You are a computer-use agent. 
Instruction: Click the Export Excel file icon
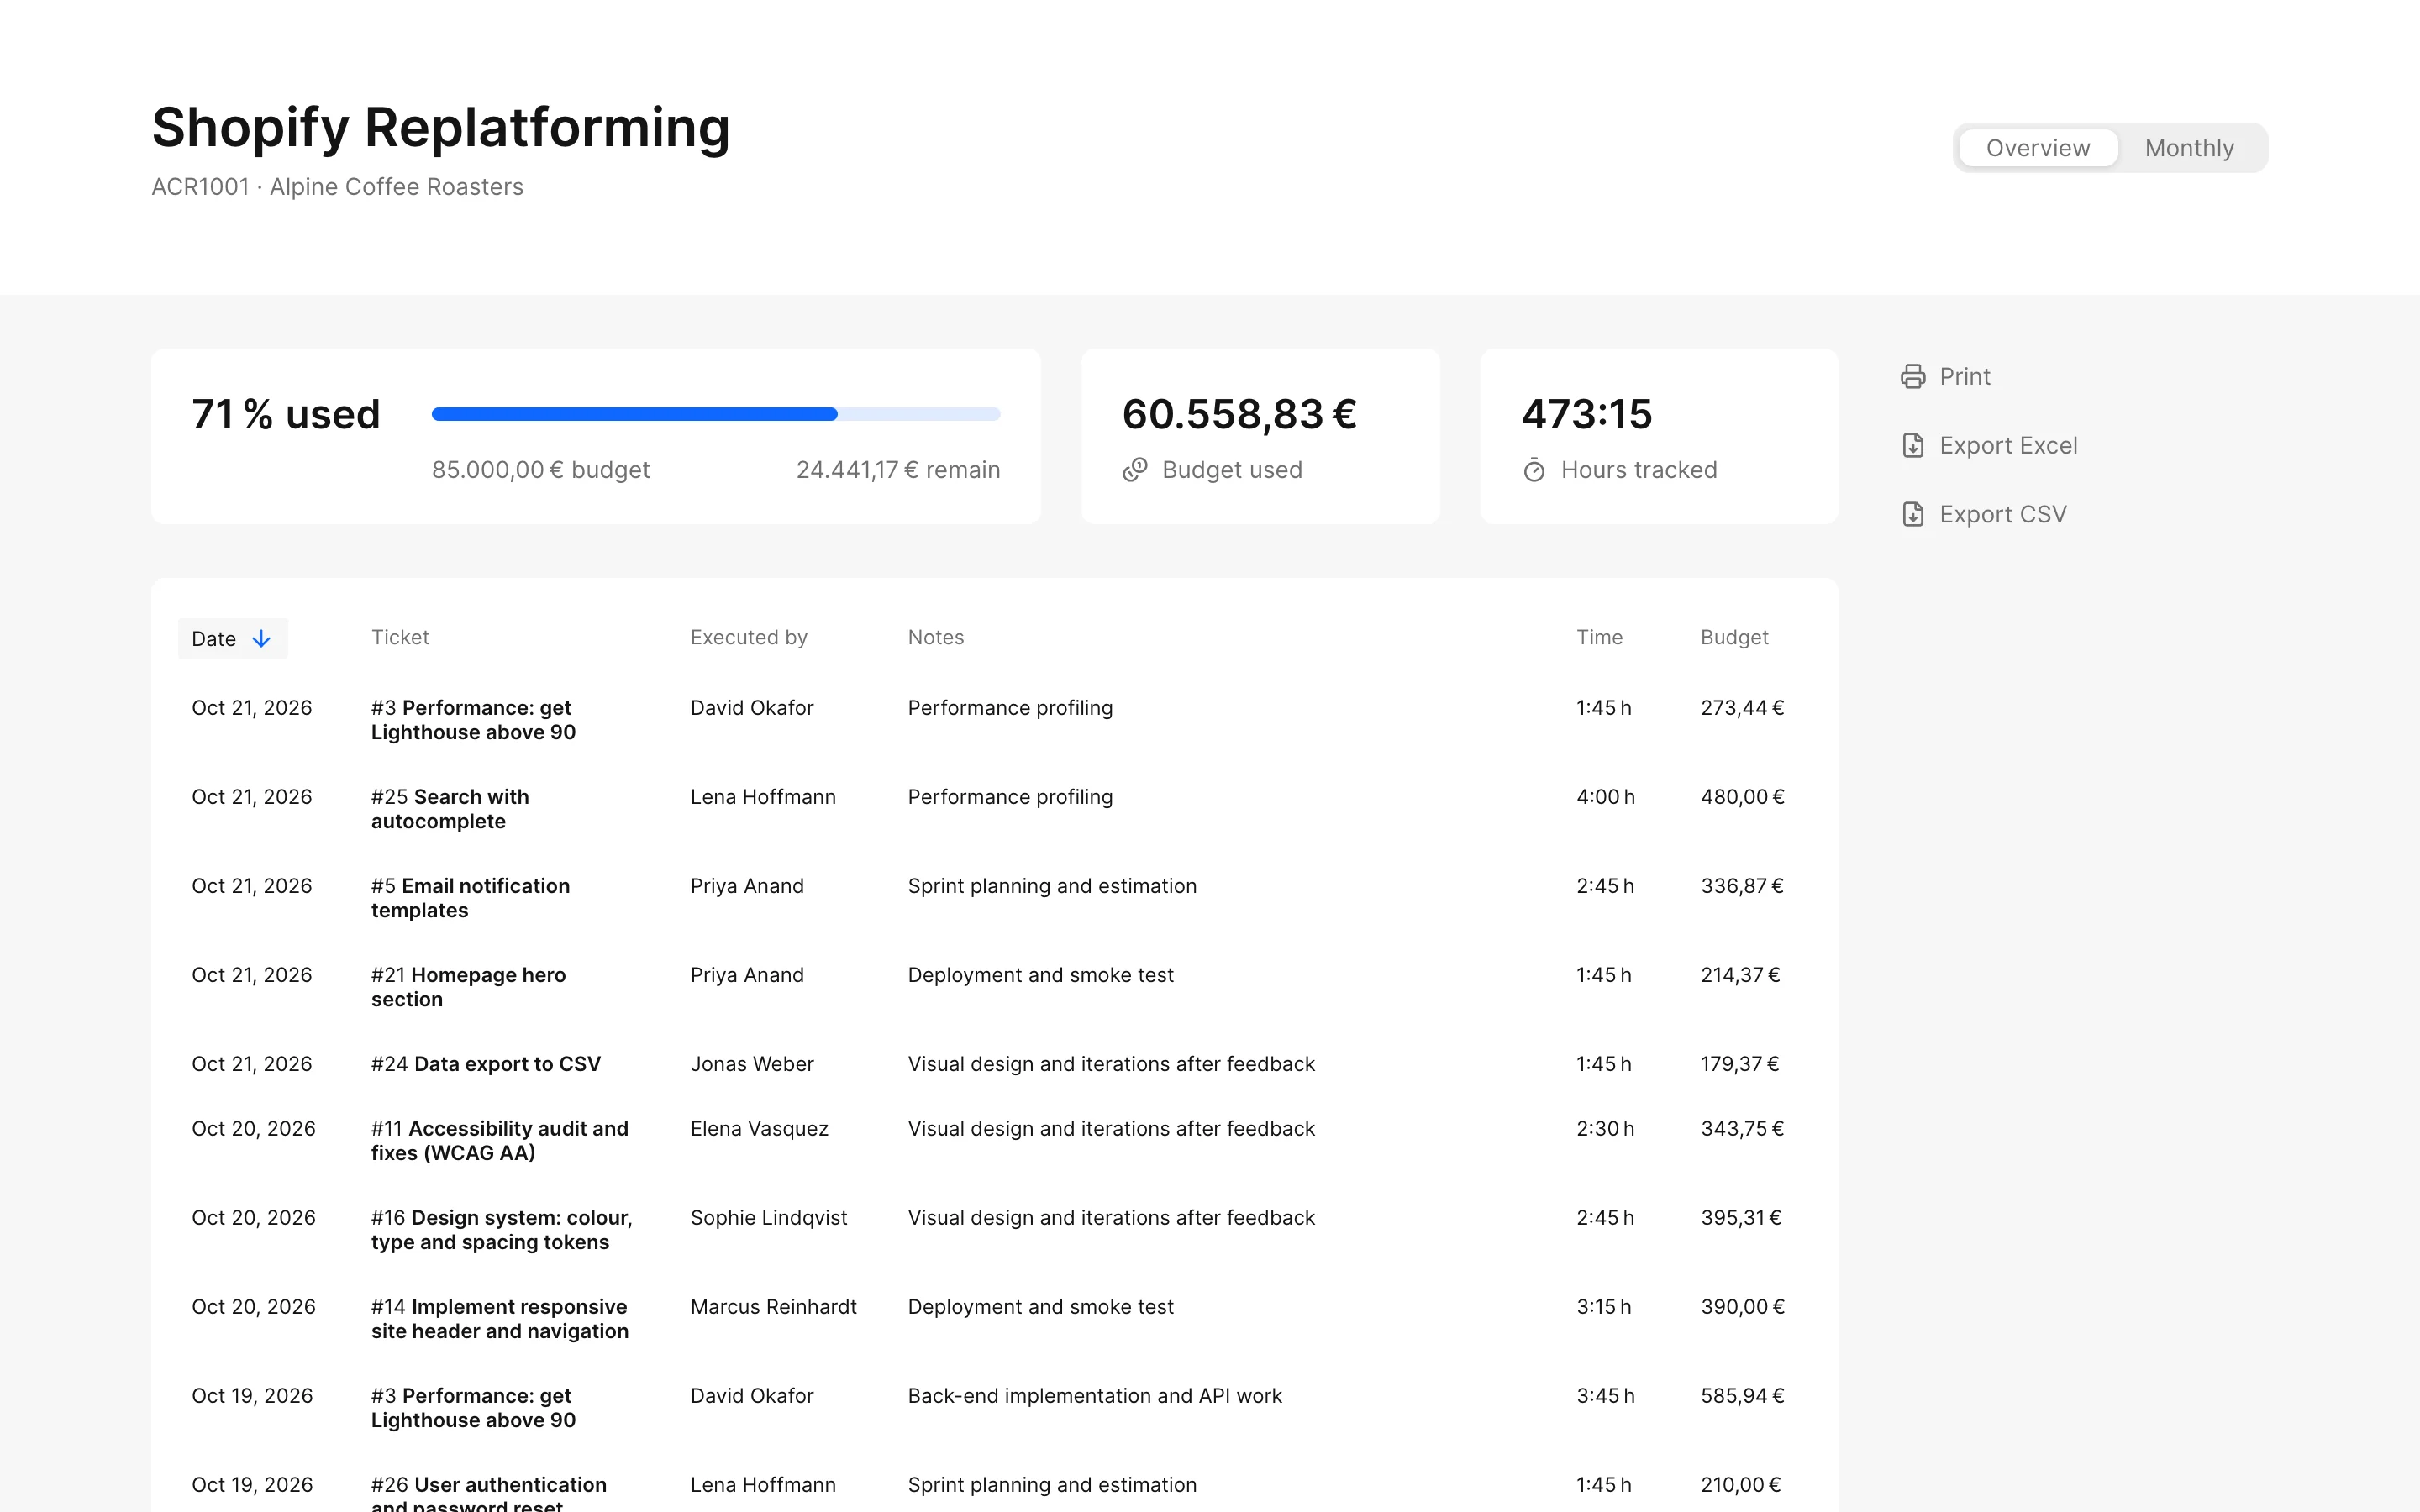click(x=1912, y=445)
